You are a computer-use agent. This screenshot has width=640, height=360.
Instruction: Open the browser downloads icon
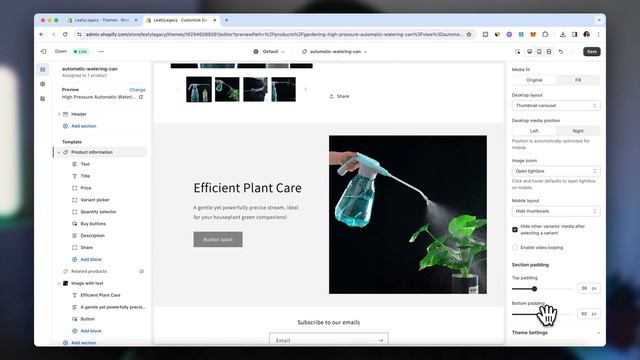(x=563, y=35)
